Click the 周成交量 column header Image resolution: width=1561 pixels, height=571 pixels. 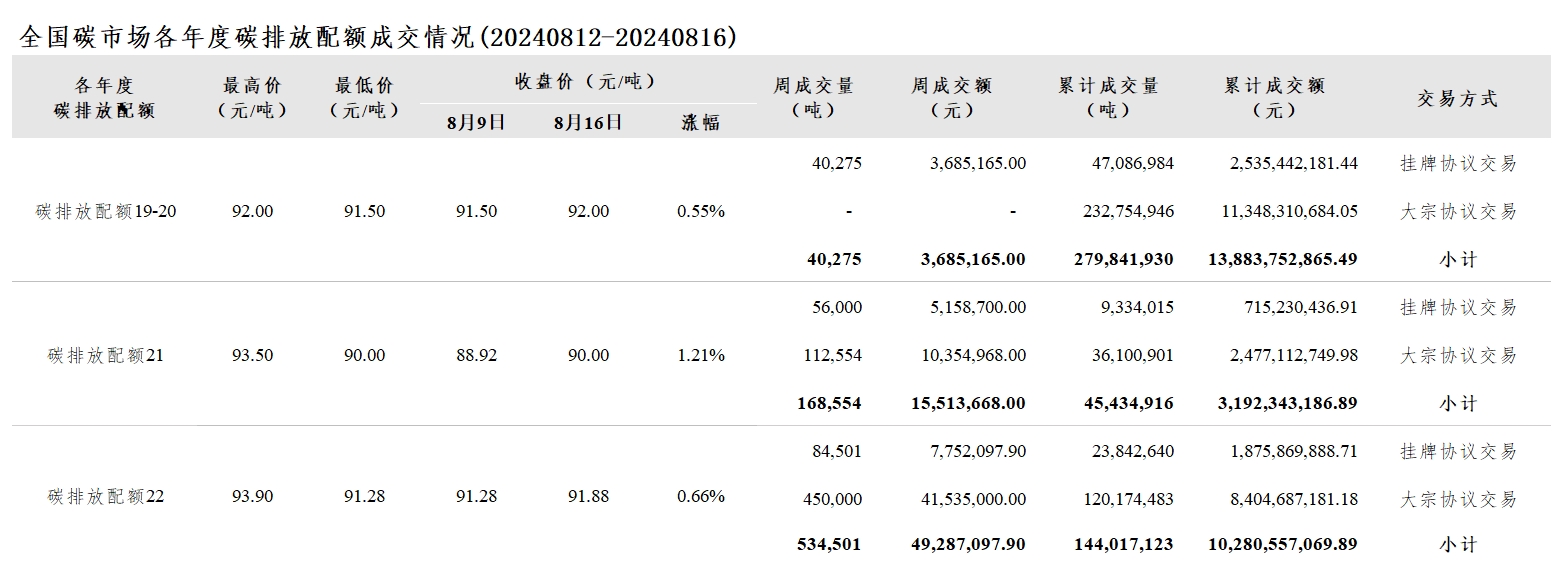pyautogui.click(x=813, y=98)
